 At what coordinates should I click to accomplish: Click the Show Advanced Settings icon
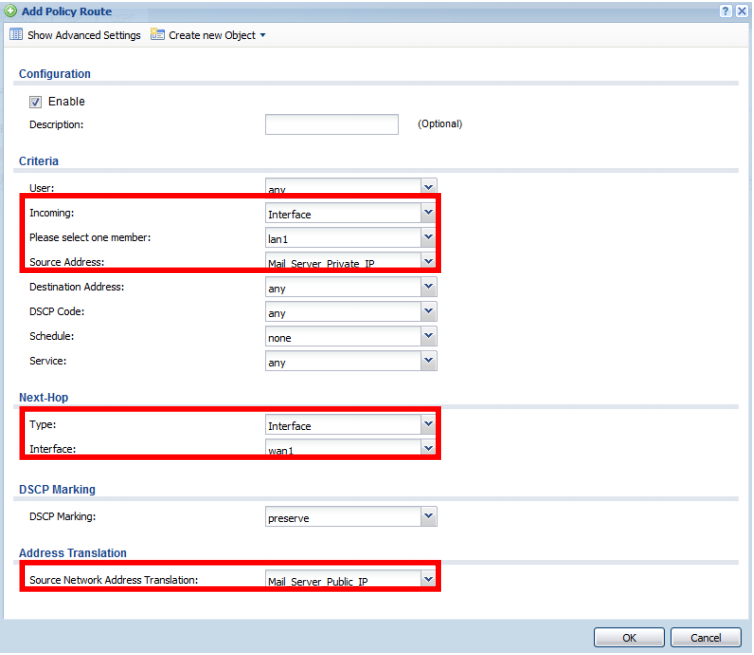(x=16, y=35)
